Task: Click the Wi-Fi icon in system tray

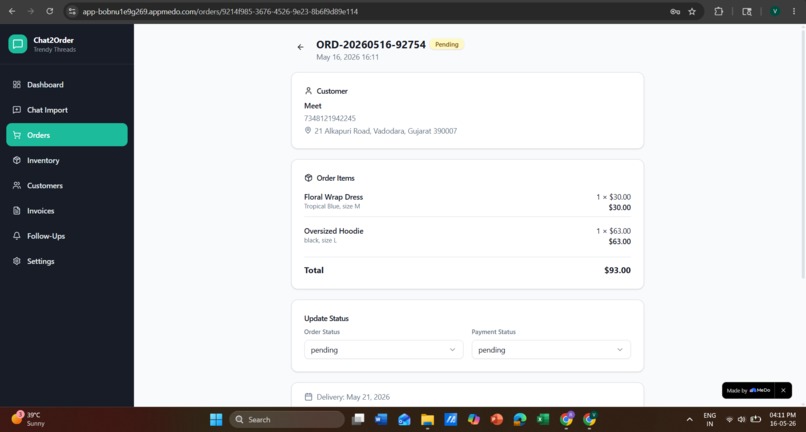Action: point(729,420)
